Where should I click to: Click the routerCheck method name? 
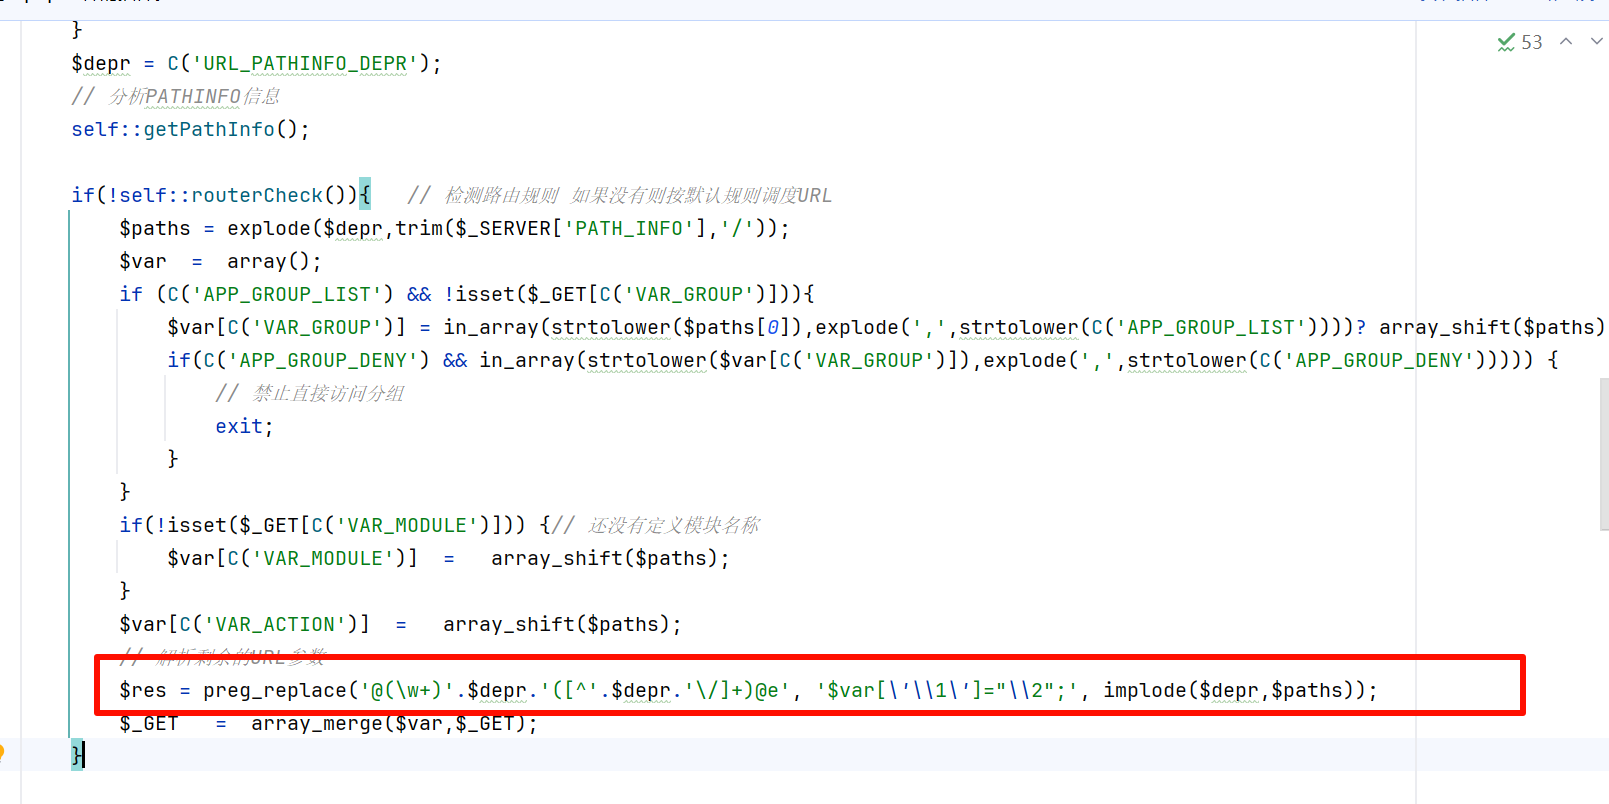pyautogui.click(x=257, y=196)
